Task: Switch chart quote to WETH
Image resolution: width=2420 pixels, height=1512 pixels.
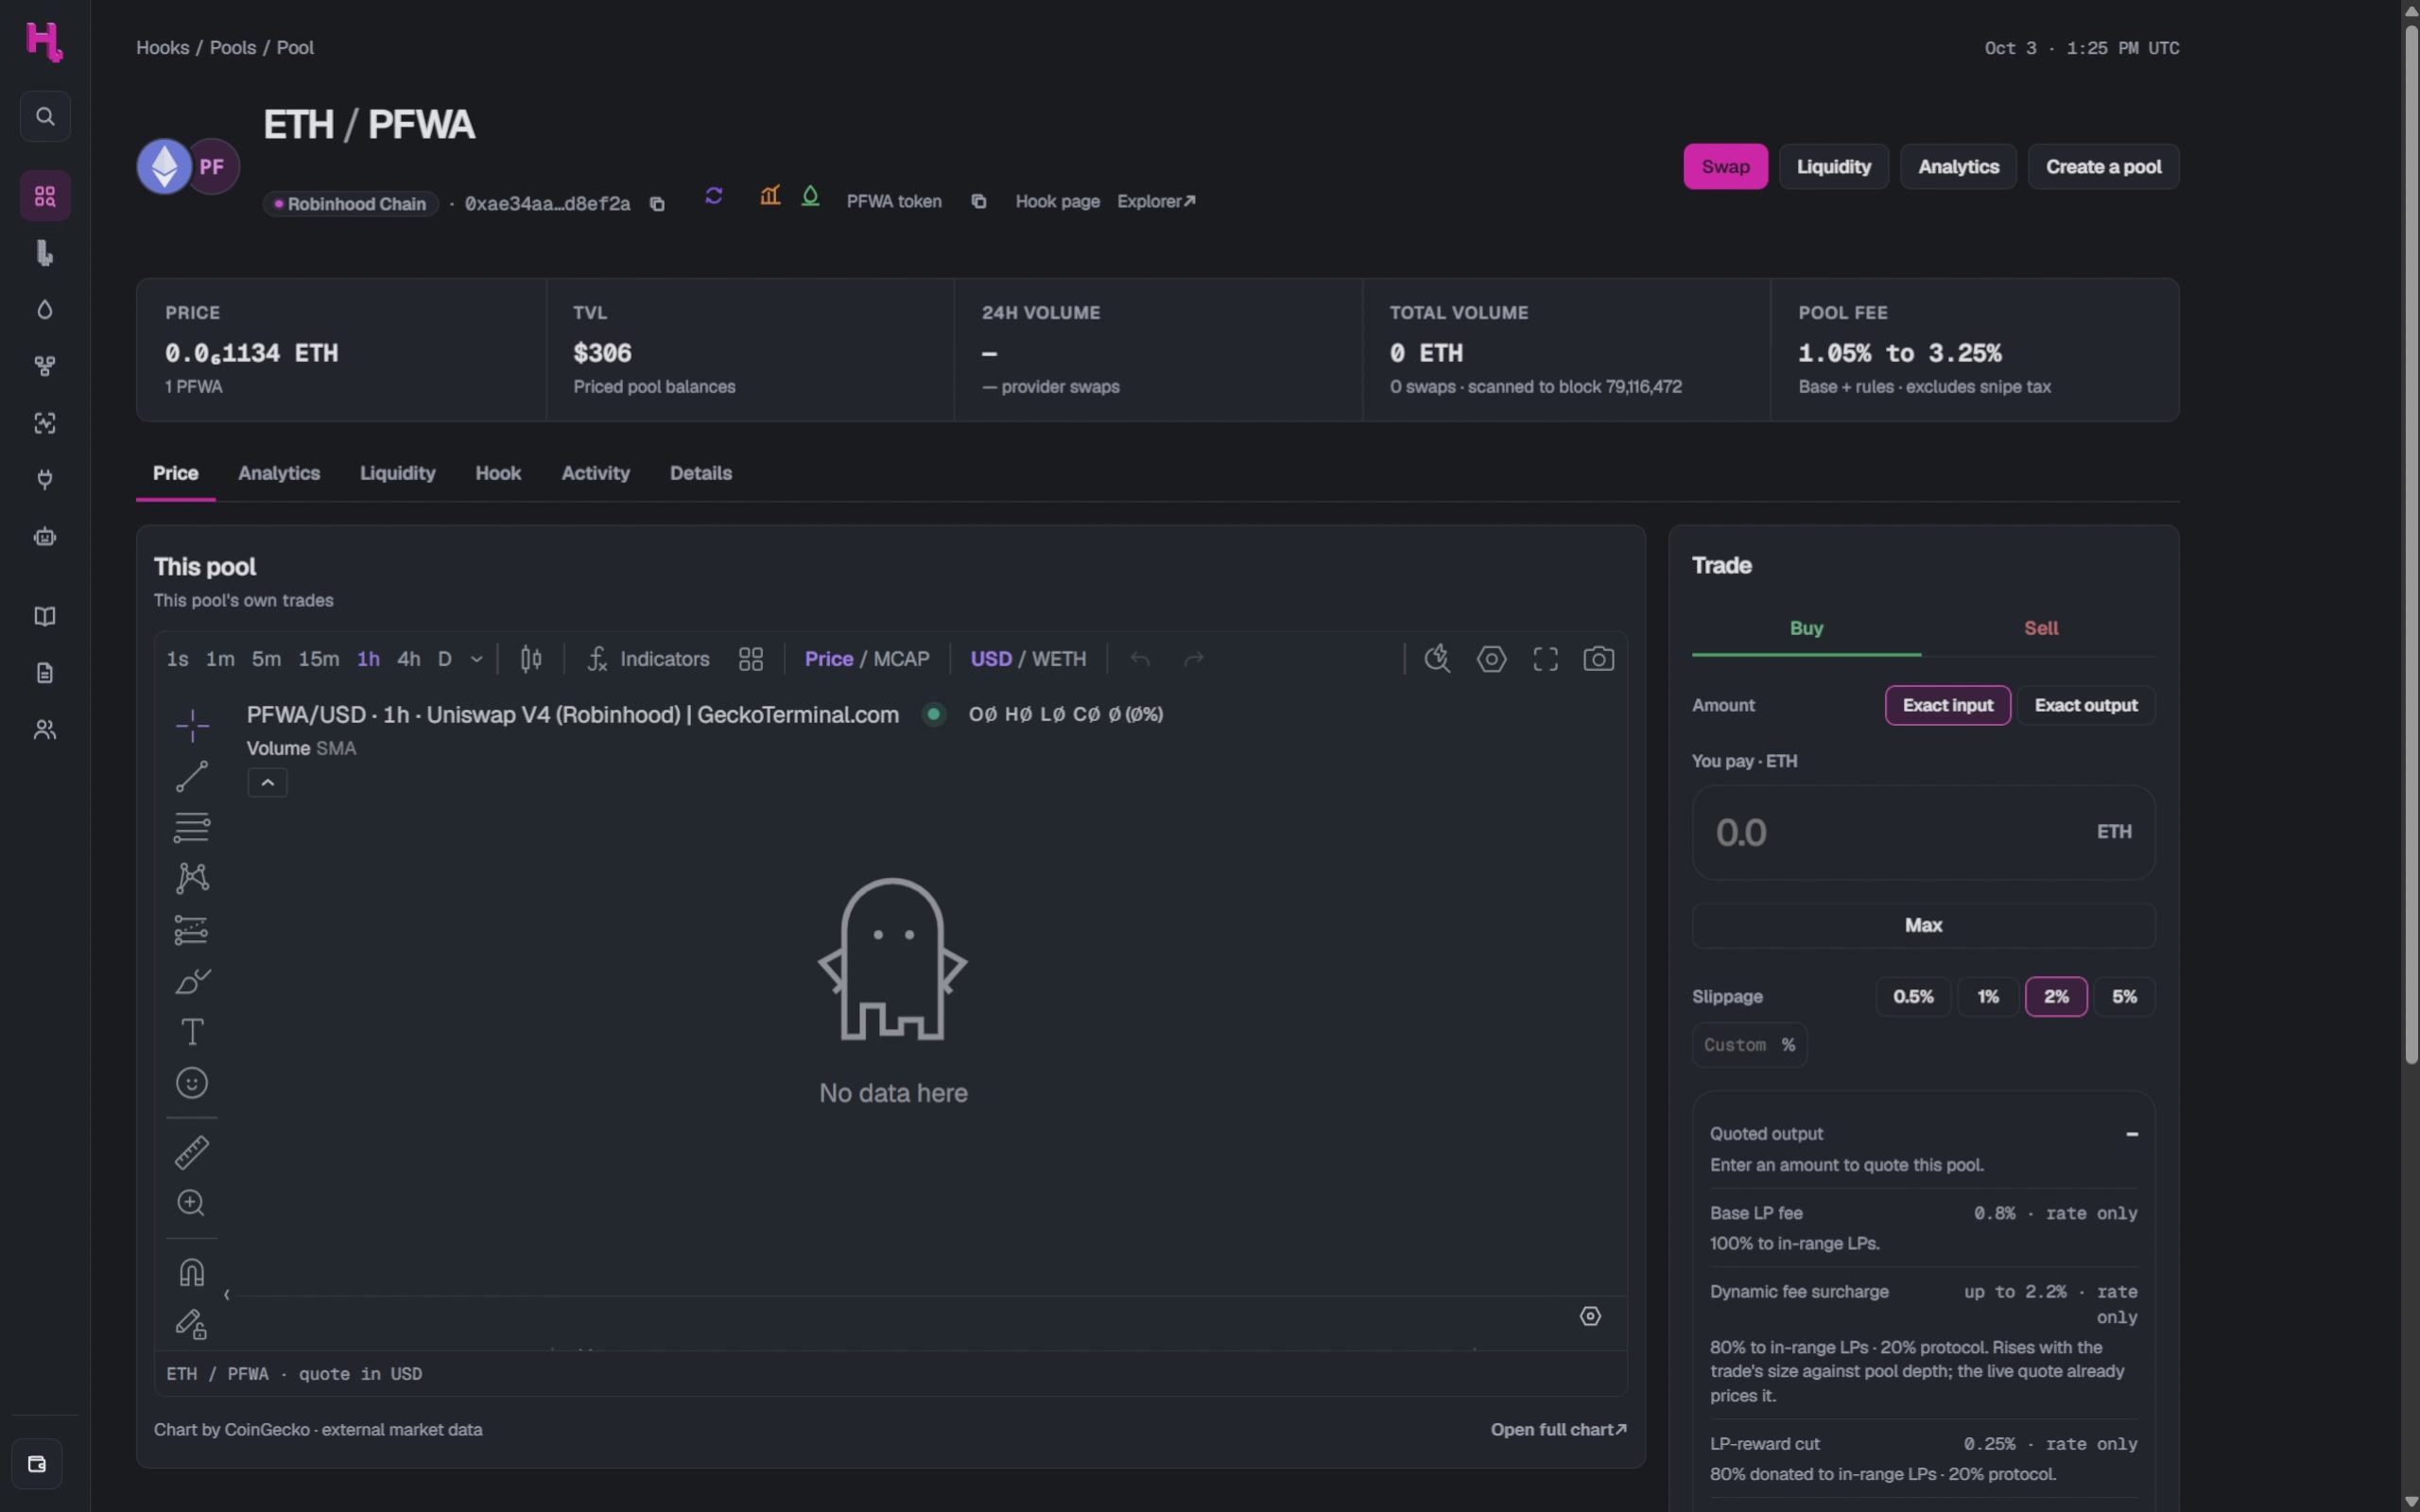Action: pyautogui.click(x=1058, y=659)
